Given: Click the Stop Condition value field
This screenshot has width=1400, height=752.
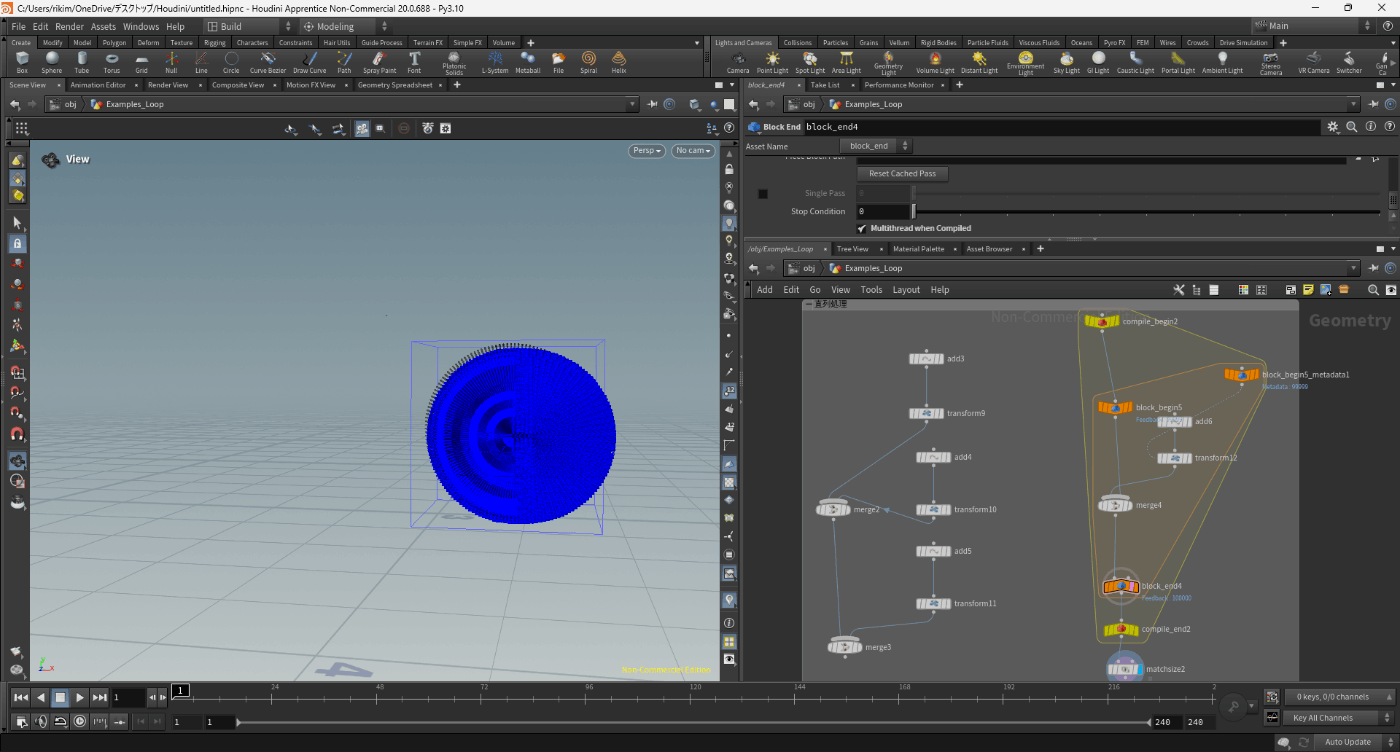Looking at the screenshot, I should pyautogui.click(x=882, y=211).
